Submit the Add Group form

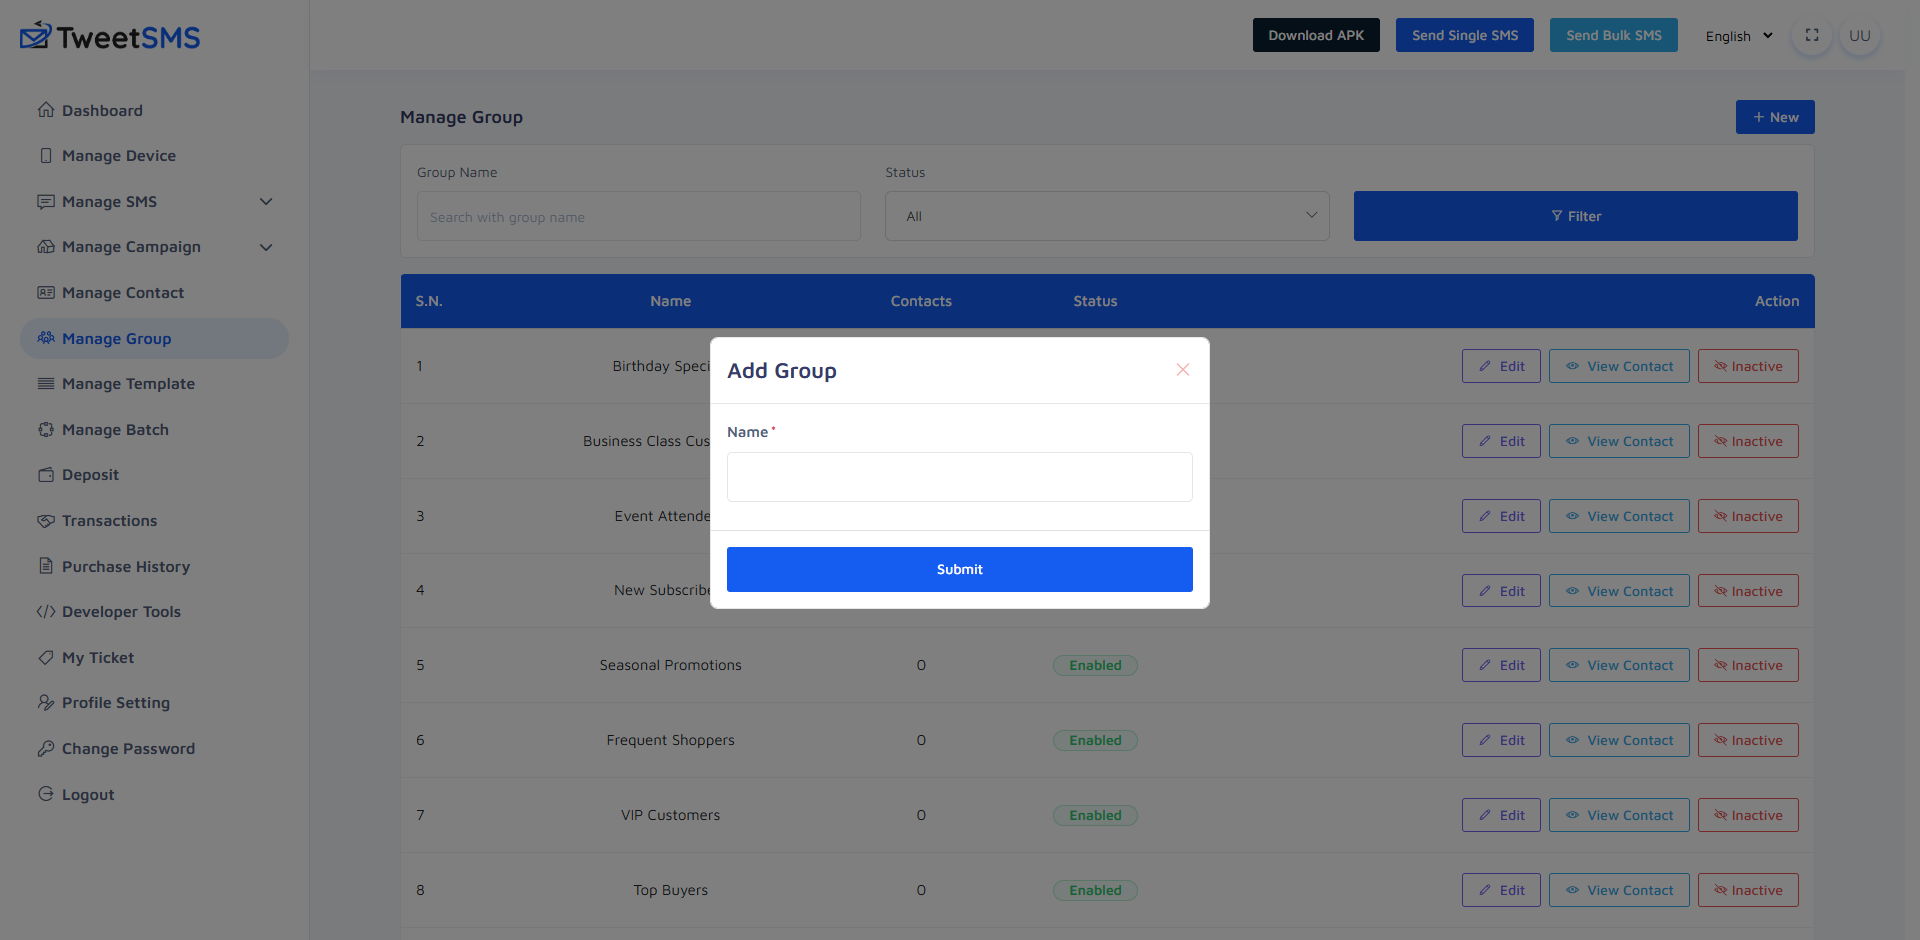click(x=959, y=569)
